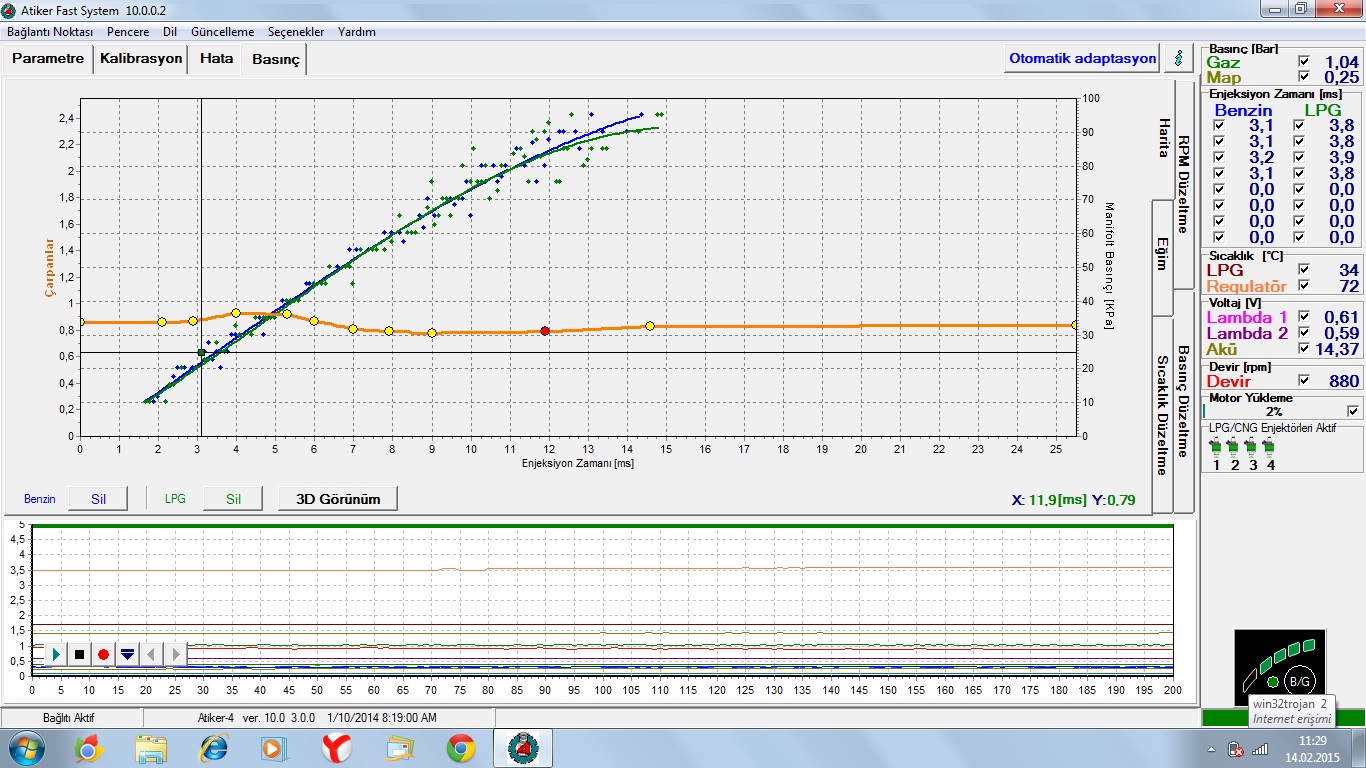Toggle the LPG 3,9 injection checkbox
The height and width of the screenshot is (768, 1366).
[x=1298, y=158]
